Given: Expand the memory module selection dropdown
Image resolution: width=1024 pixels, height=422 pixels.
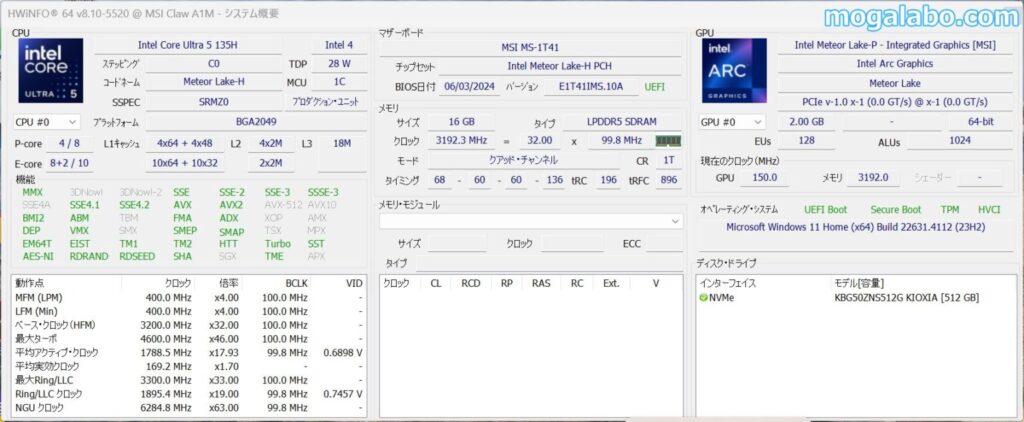Looking at the screenshot, I should tap(531, 221).
